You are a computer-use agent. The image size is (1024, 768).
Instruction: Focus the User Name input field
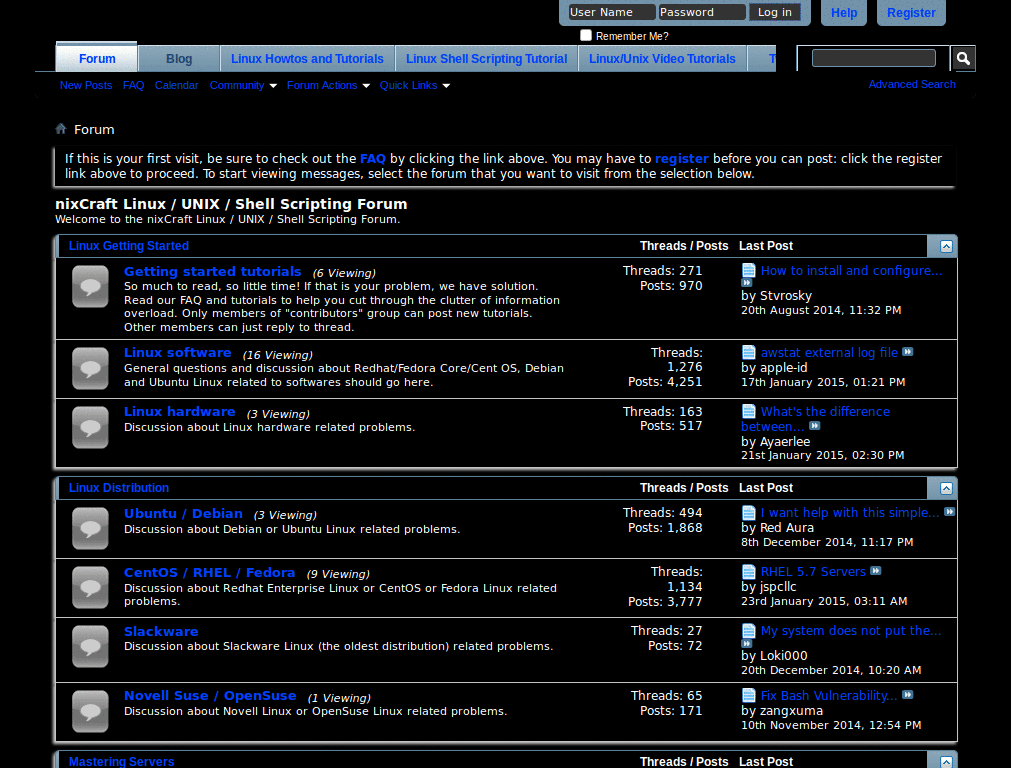pyautogui.click(x=611, y=12)
